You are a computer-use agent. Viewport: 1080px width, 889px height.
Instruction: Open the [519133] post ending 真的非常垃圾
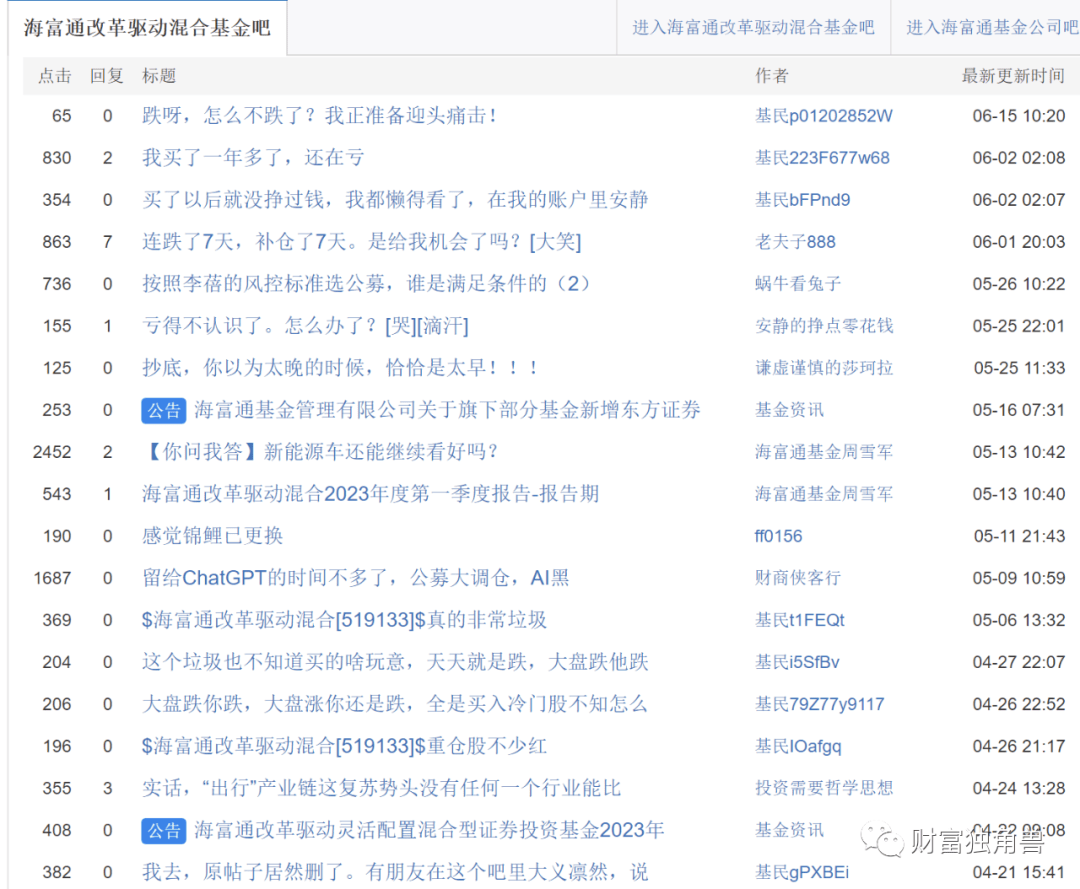click(x=344, y=620)
